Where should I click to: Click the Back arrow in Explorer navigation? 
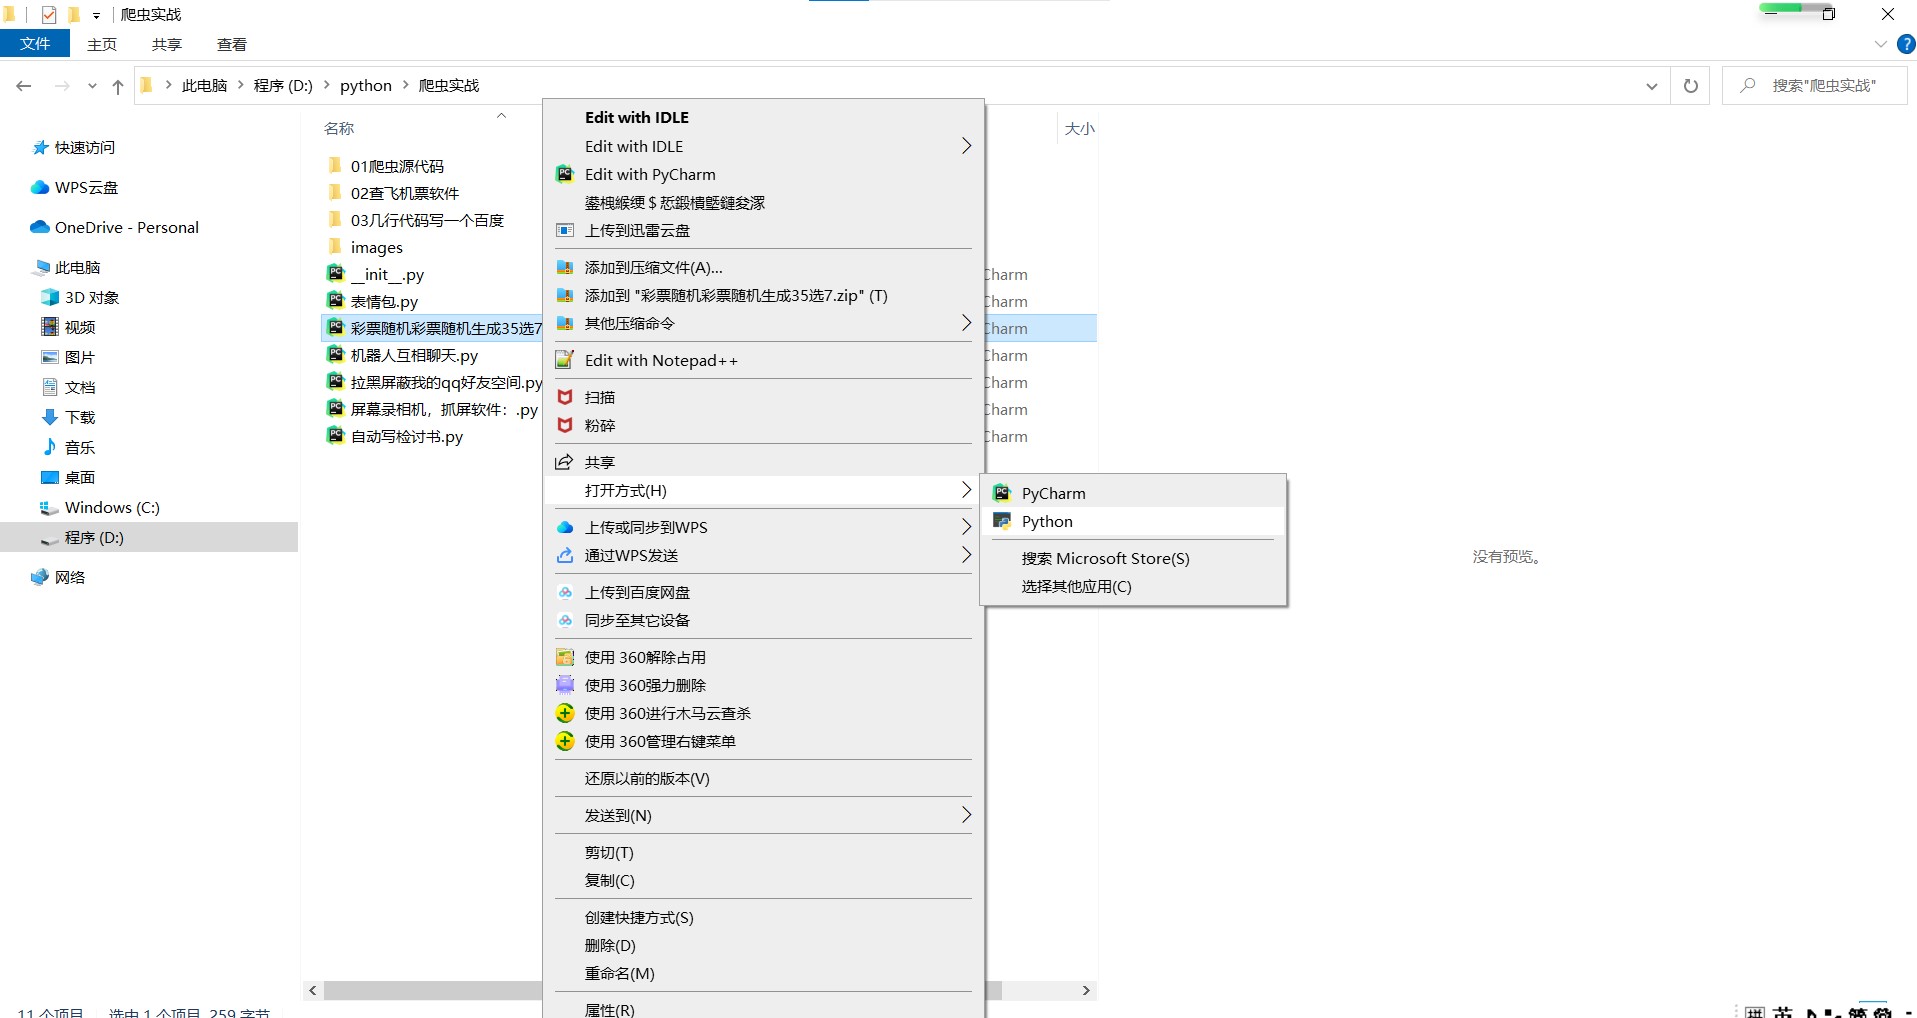click(x=24, y=86)
